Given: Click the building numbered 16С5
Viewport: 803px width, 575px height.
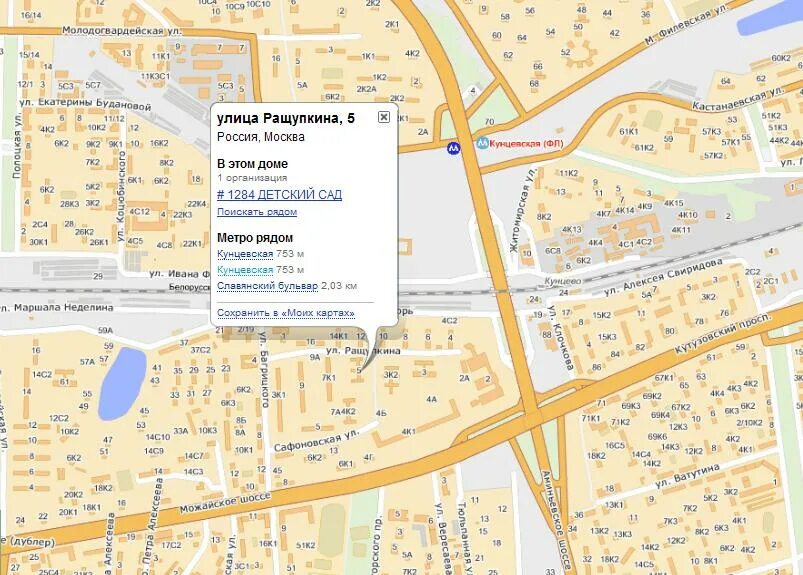Looking at the screenshot, I should point(615,445).
